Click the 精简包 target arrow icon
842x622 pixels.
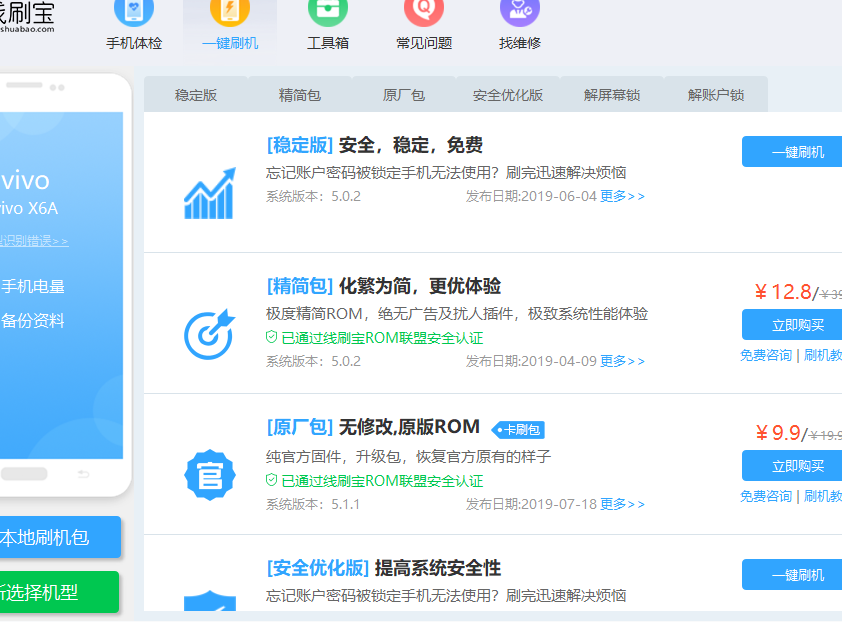[x=209, y=334]
